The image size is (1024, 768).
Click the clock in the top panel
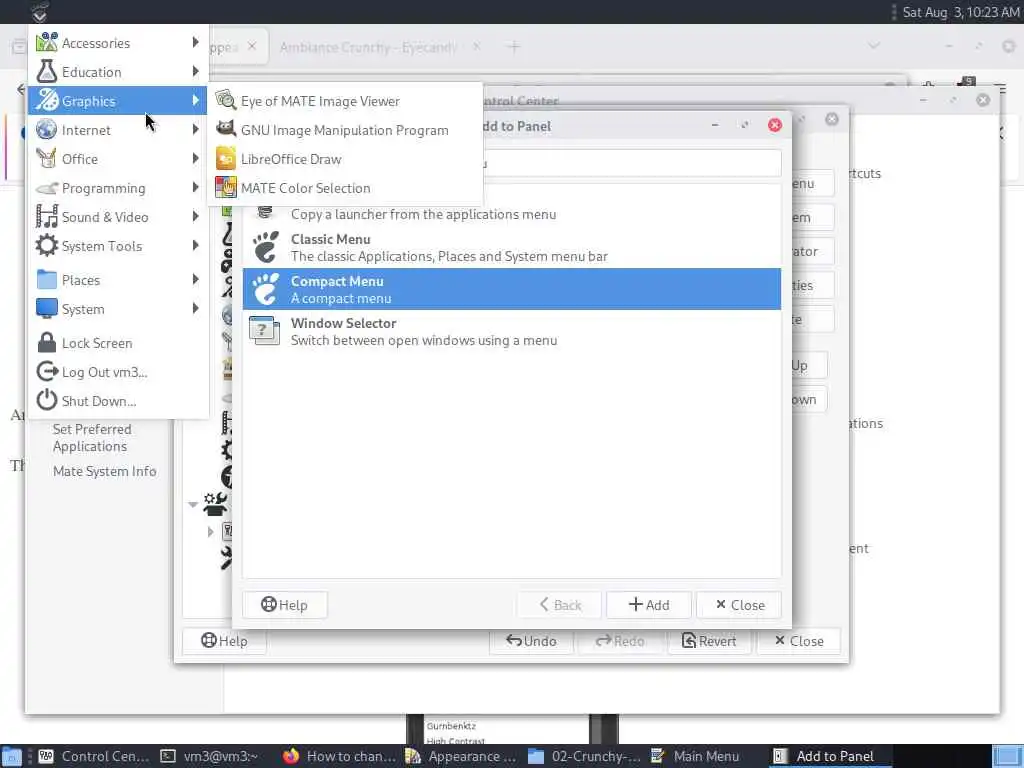[960, 12]
